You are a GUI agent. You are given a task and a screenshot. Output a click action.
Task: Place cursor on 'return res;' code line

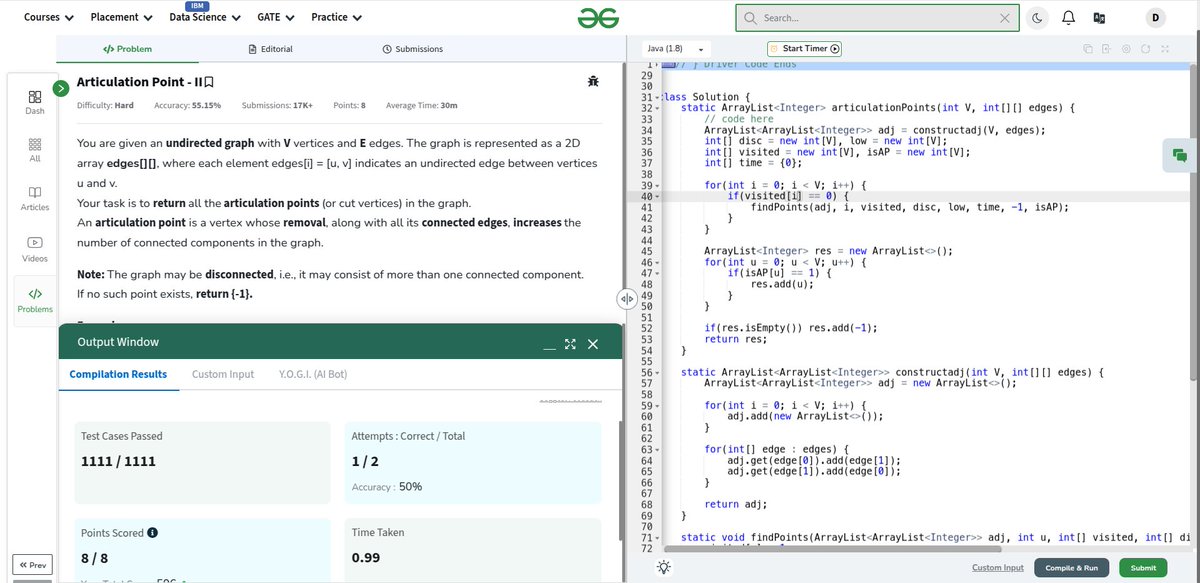[x=735, y=339]
